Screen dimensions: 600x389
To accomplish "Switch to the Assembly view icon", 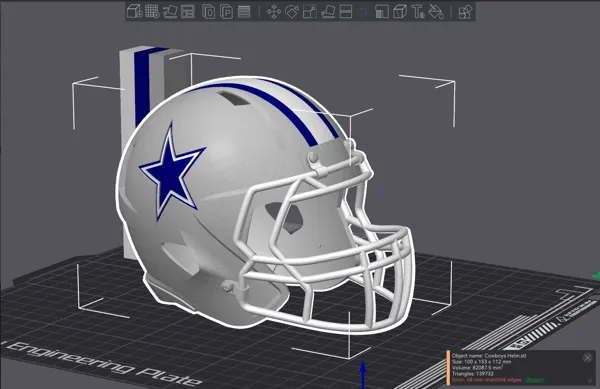I will (465, 11).
